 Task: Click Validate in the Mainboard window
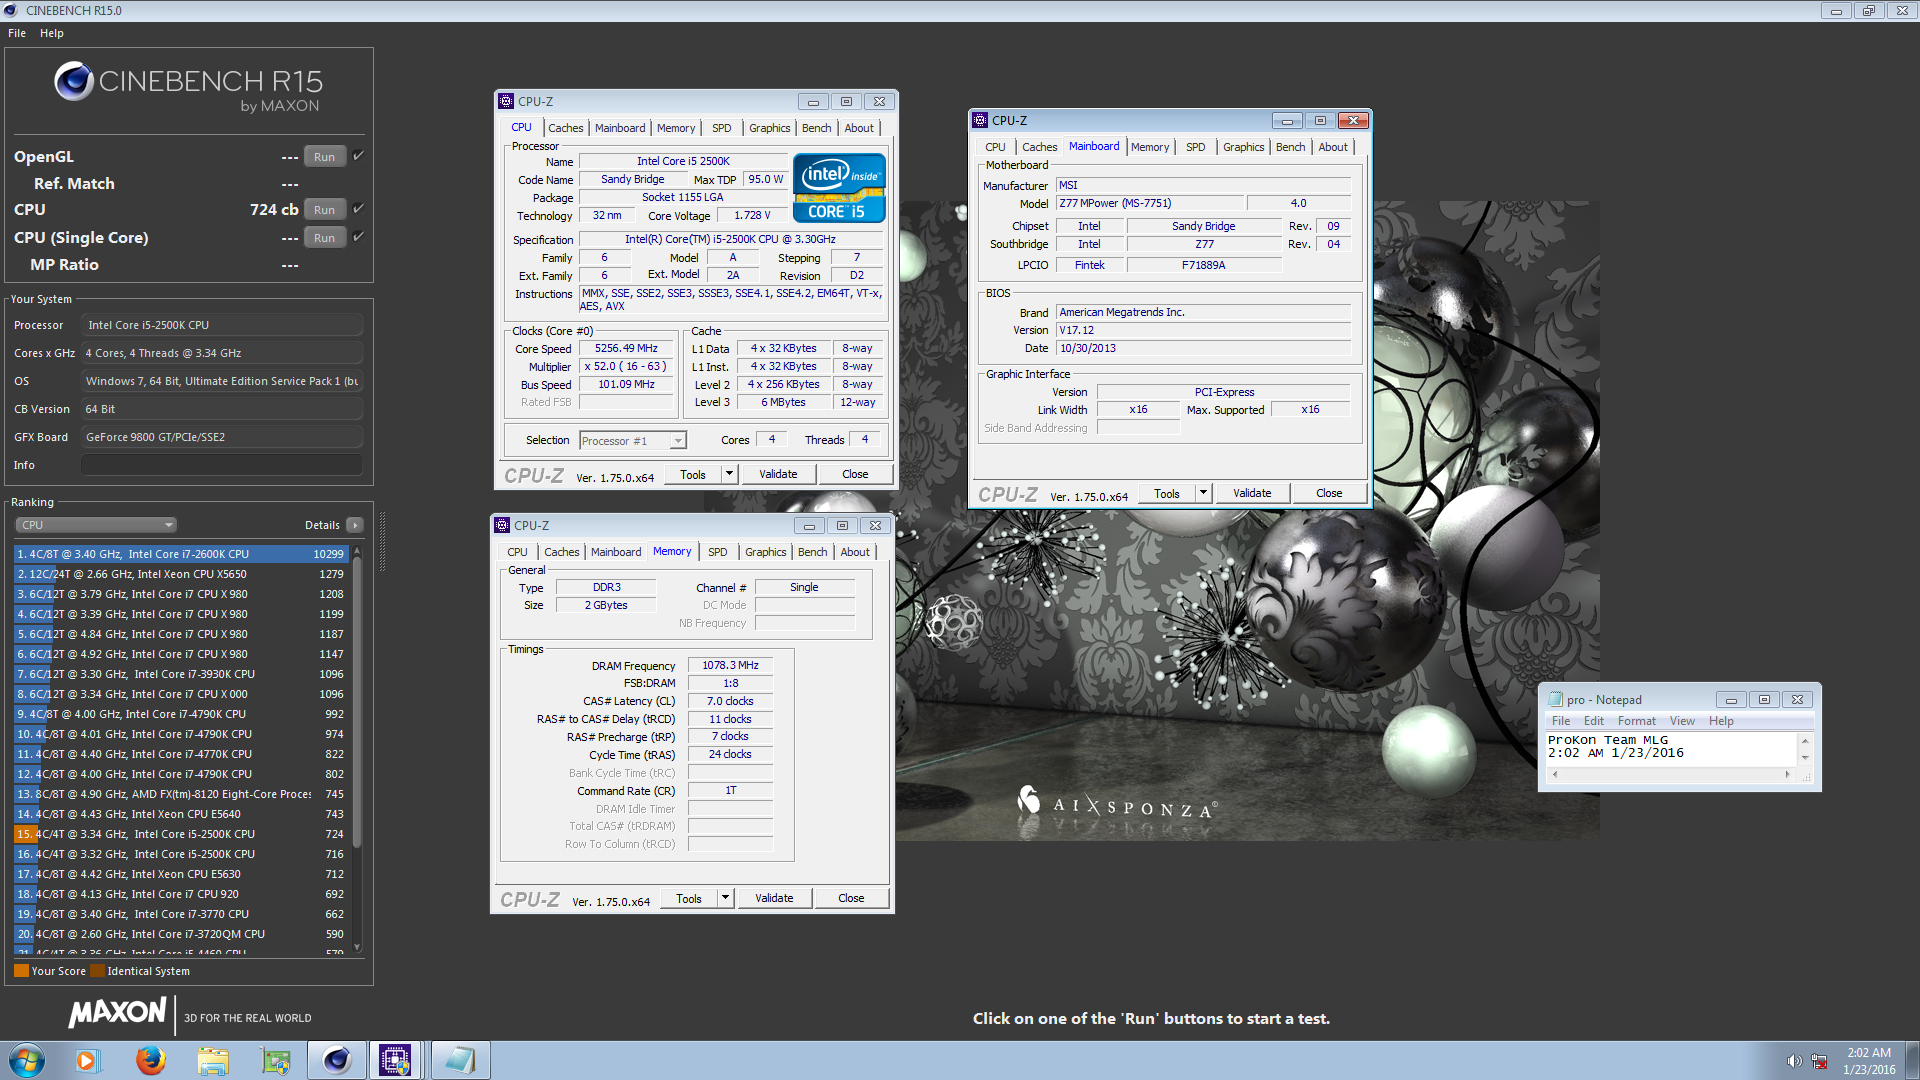click(1252, 493)
